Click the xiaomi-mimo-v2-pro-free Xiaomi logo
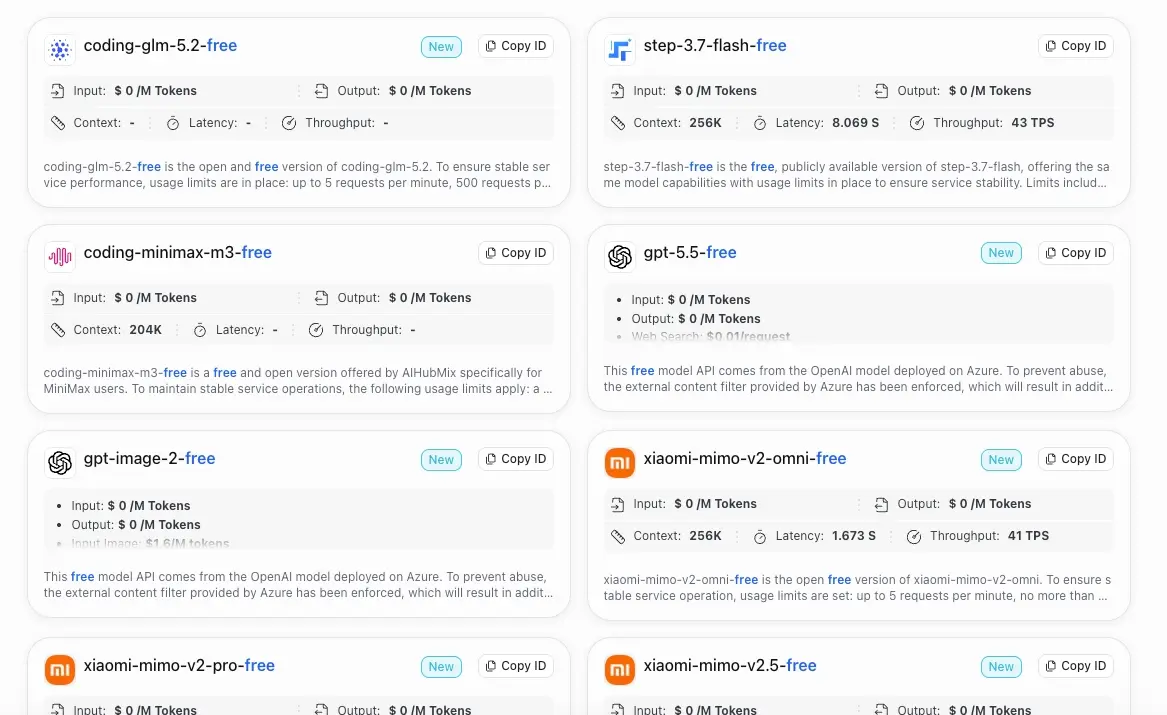Image resolution: width=1167 pixels, height=715 pixels. click(x=60, y=670)
